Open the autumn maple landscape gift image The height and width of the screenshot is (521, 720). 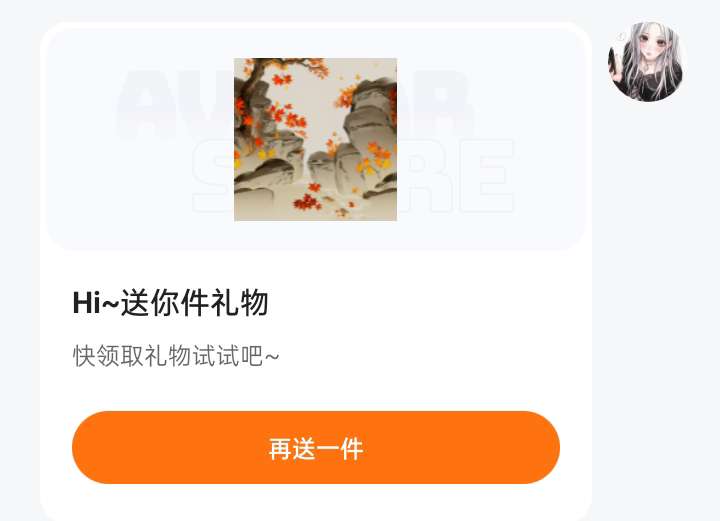point(315,140)
